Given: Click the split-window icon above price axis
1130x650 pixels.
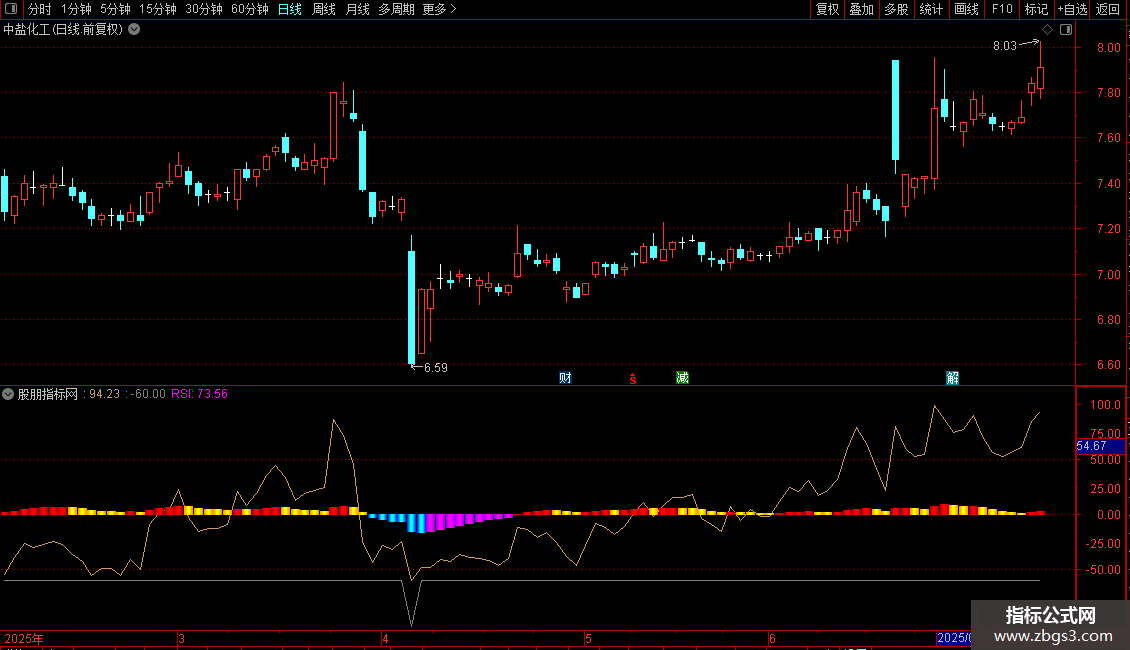Looking at the screenshot, I should [x=1066, y=30].
